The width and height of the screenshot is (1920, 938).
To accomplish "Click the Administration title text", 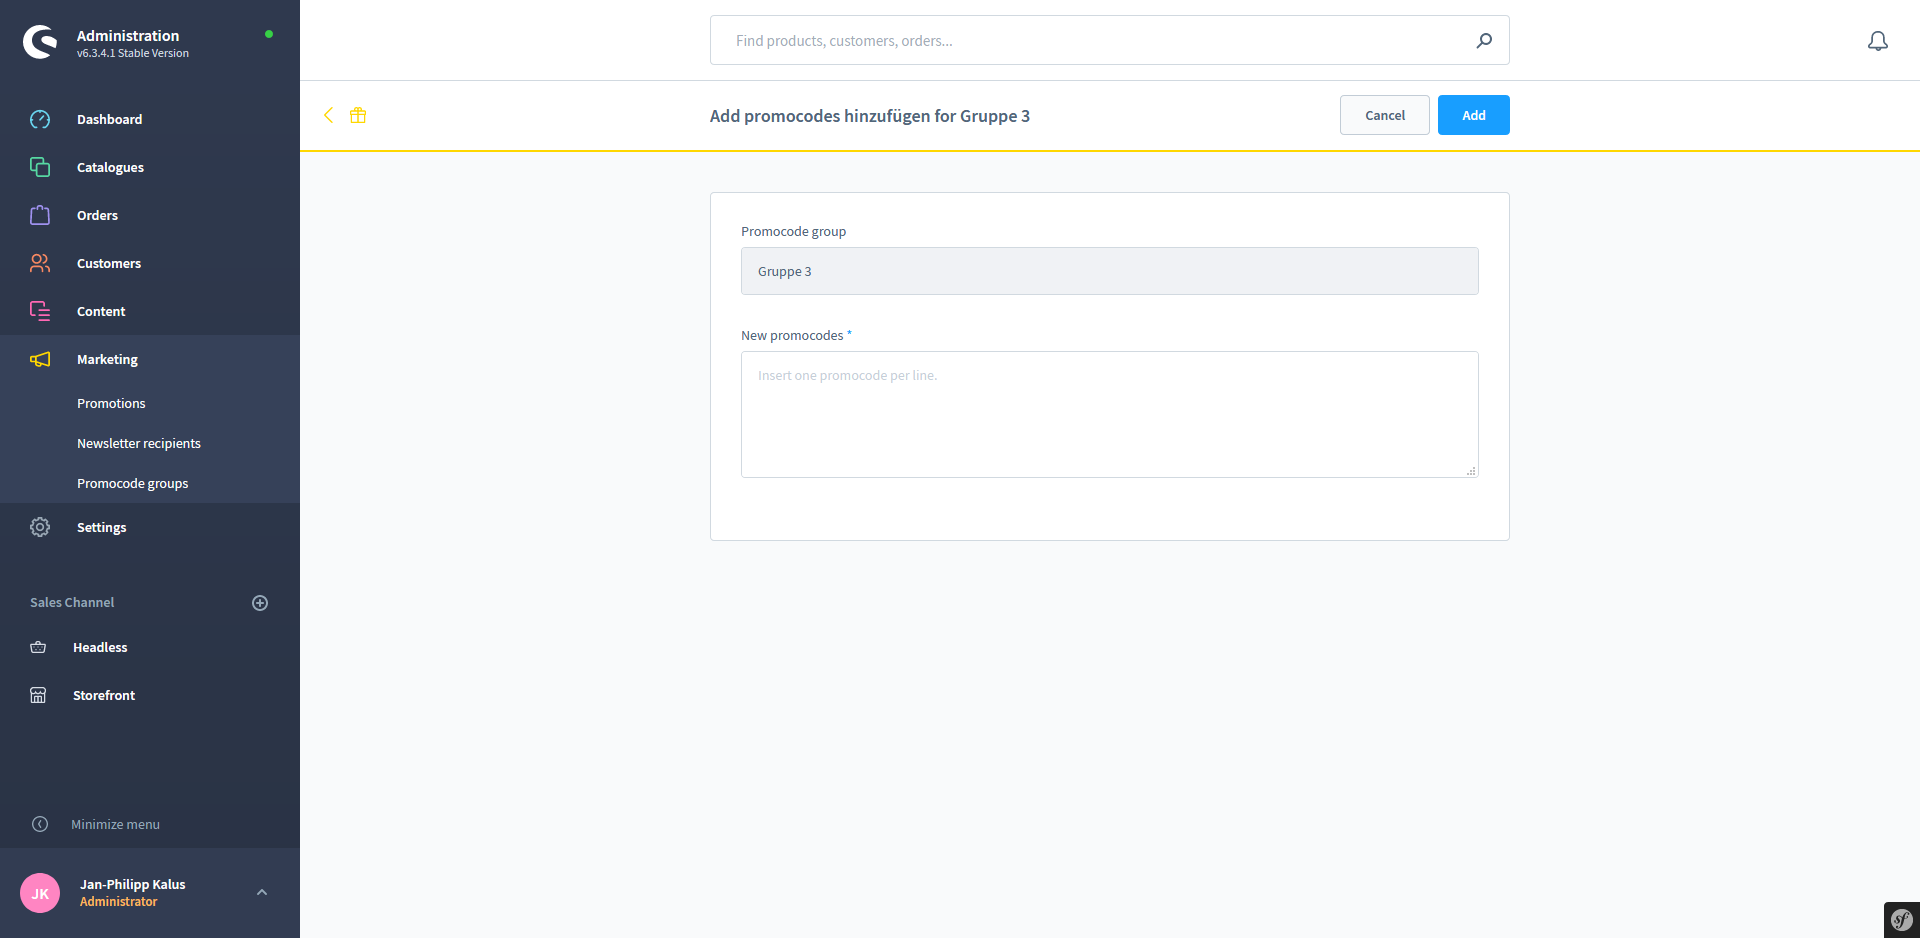I will 128,35.
